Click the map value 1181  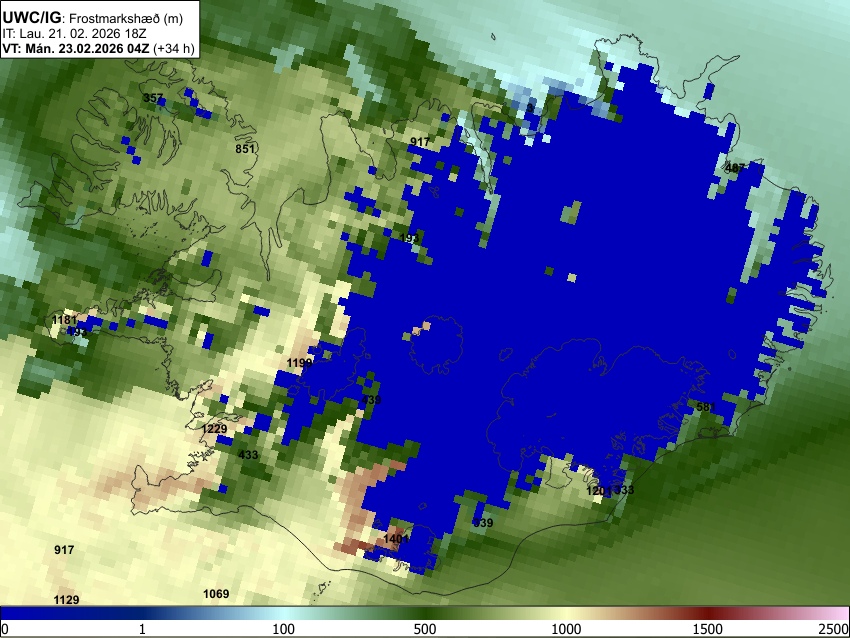coord(65,320)
